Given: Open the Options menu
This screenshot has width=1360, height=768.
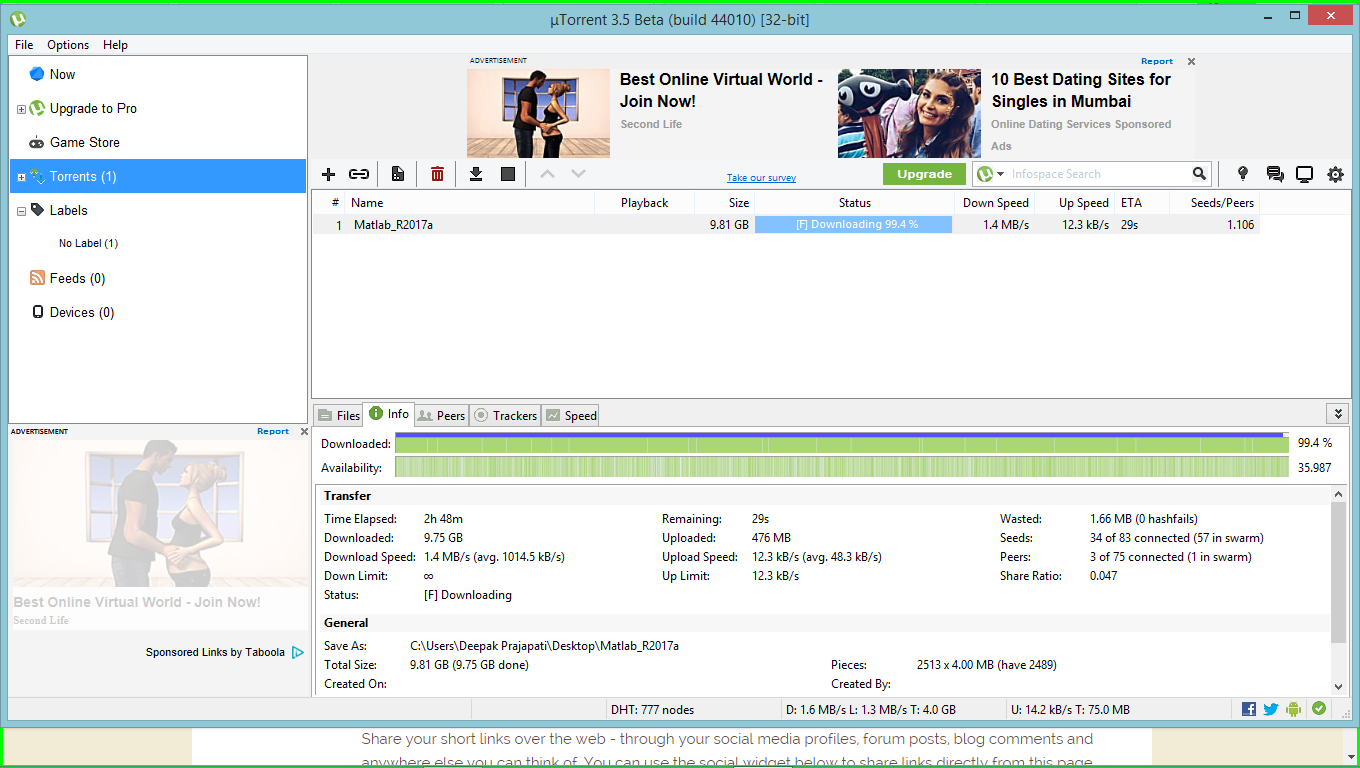Looking at the screenshot, I should pos(68,45).
